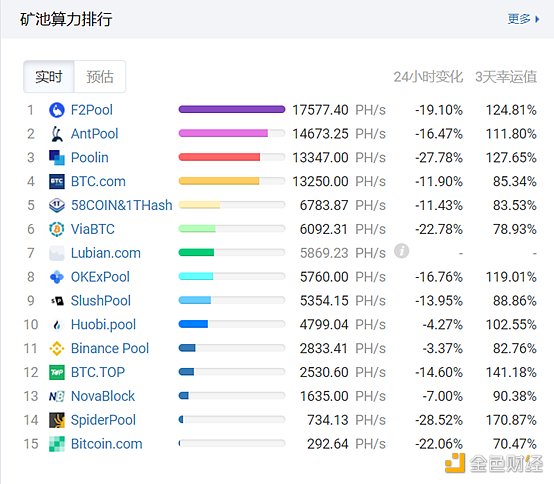Click the Poolin logo icon
Viewport: 554px width, 484px height.
pos(57,158)
